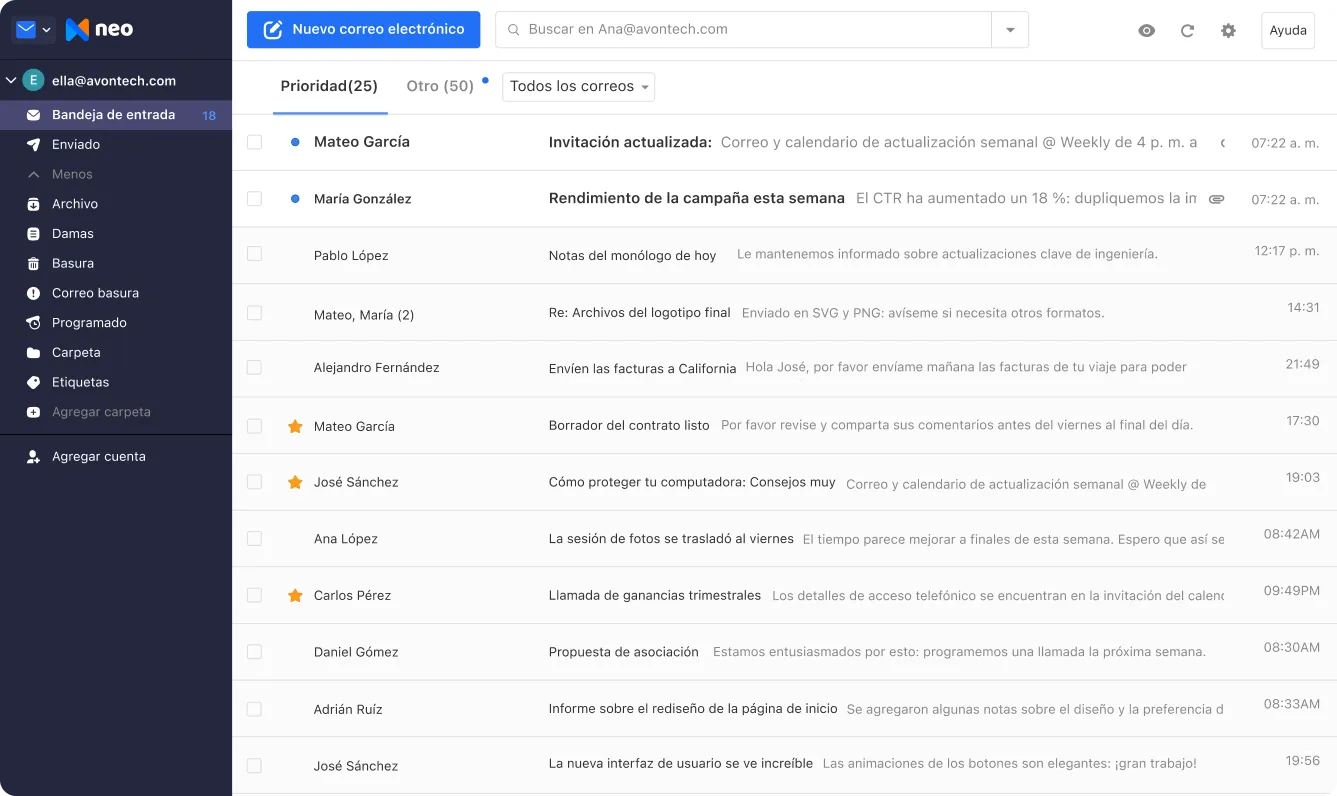Screen dimensions: 1337x796
Task: Open settings gear icon
Action: (x=1228, y=31)
